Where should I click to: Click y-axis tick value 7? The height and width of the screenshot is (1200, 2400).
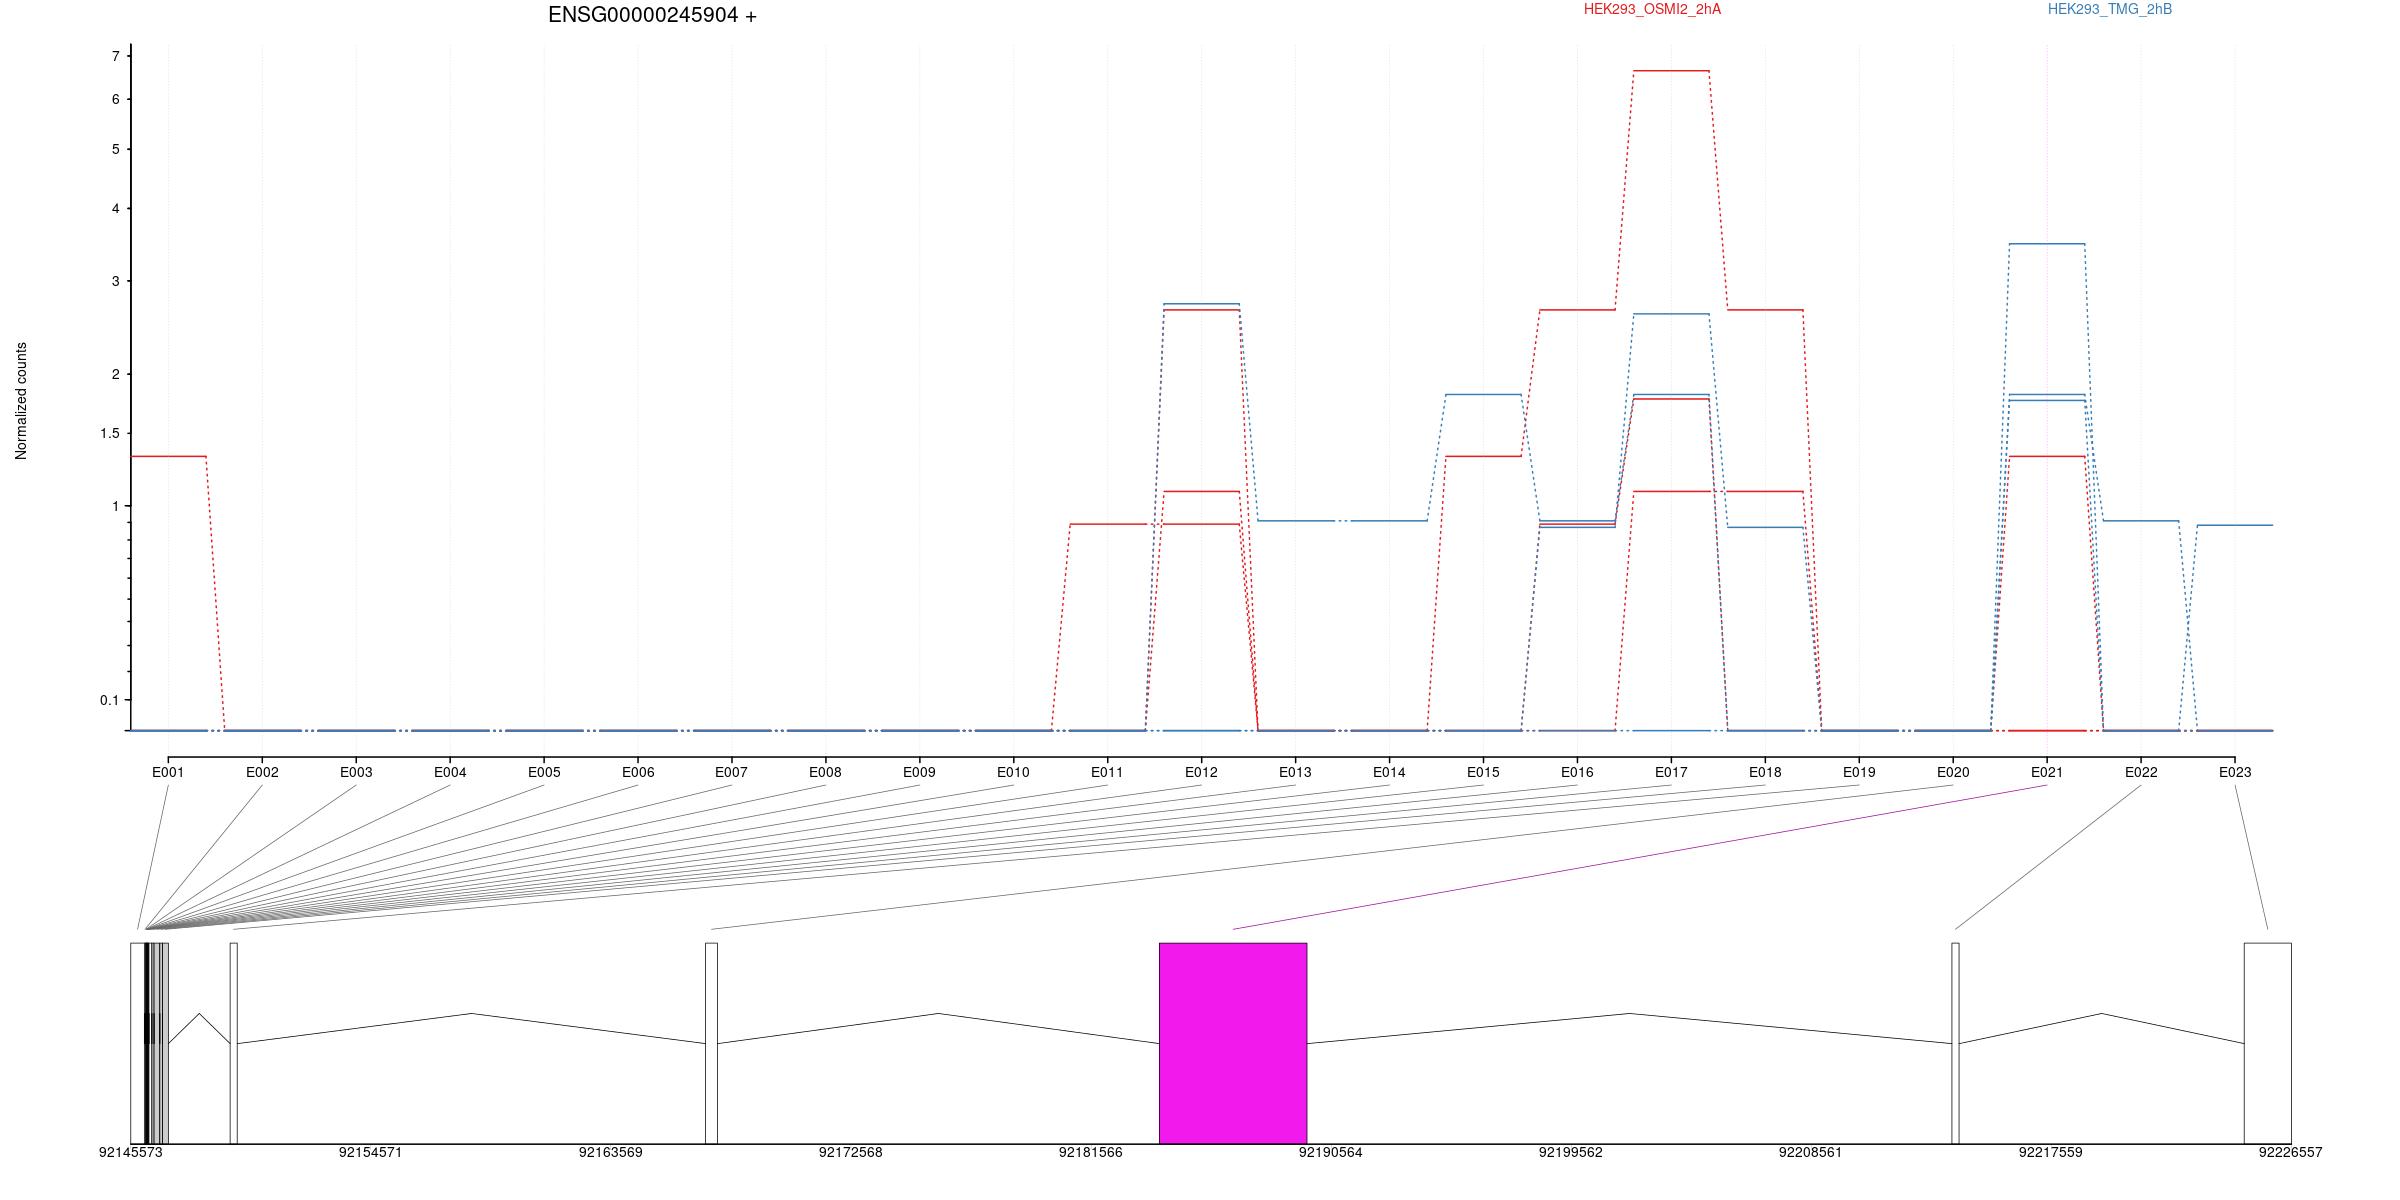116,56
